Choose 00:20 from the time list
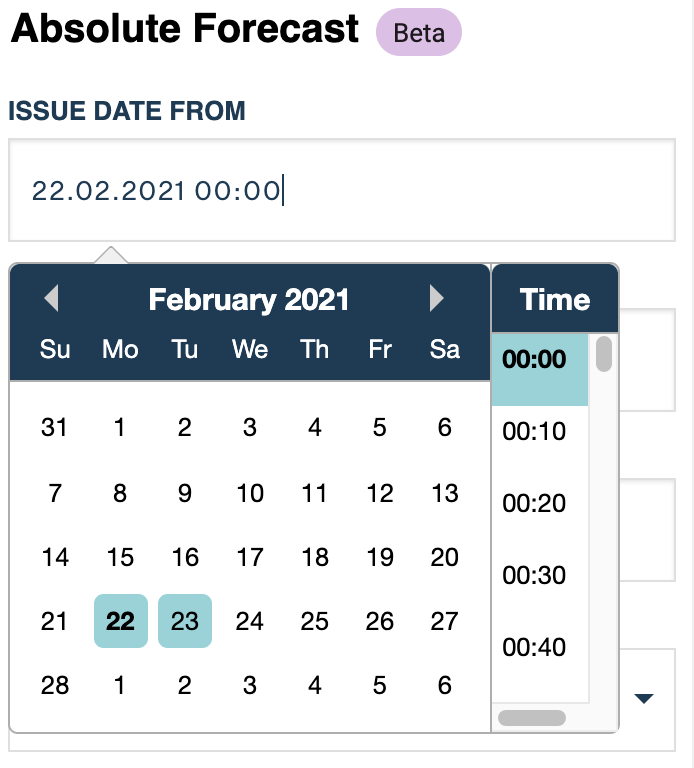 click(x=540, y=504)
